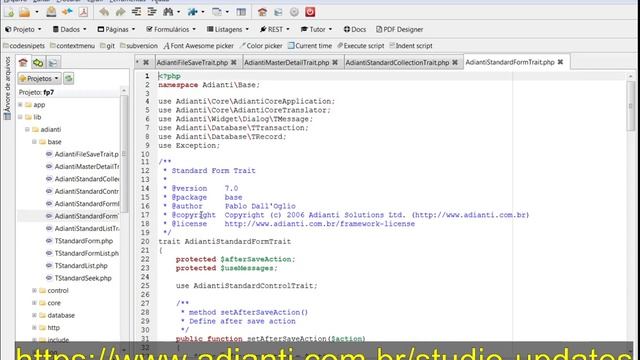The width and height of the screenshot is (640, 360).
Task: Open the Listagens menu
Action: click(228, 29)
